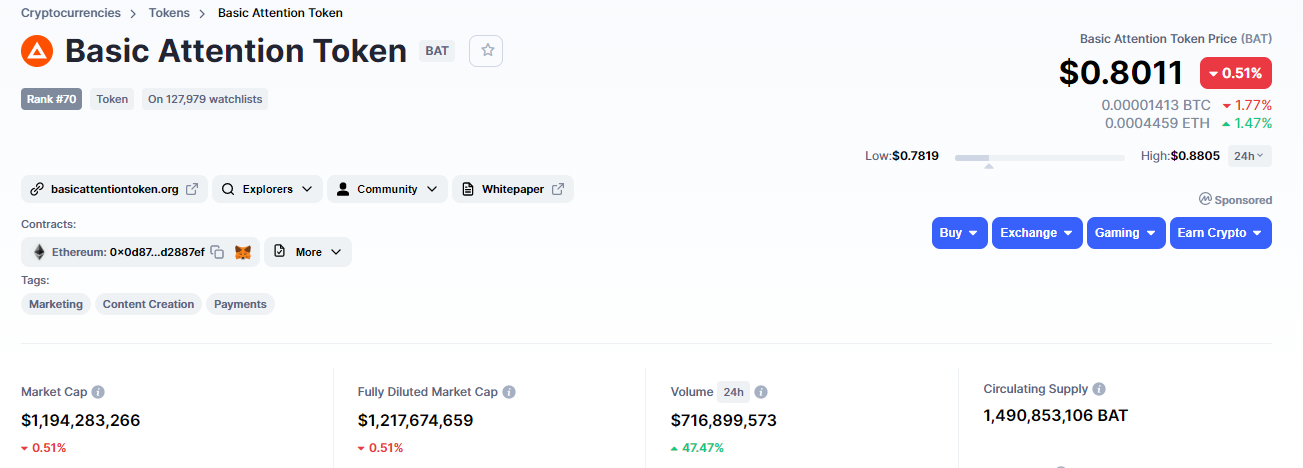Click the On 127,979 watchlists badge
This screenshot has width=1303, height=468.
[x=205, y=99]
